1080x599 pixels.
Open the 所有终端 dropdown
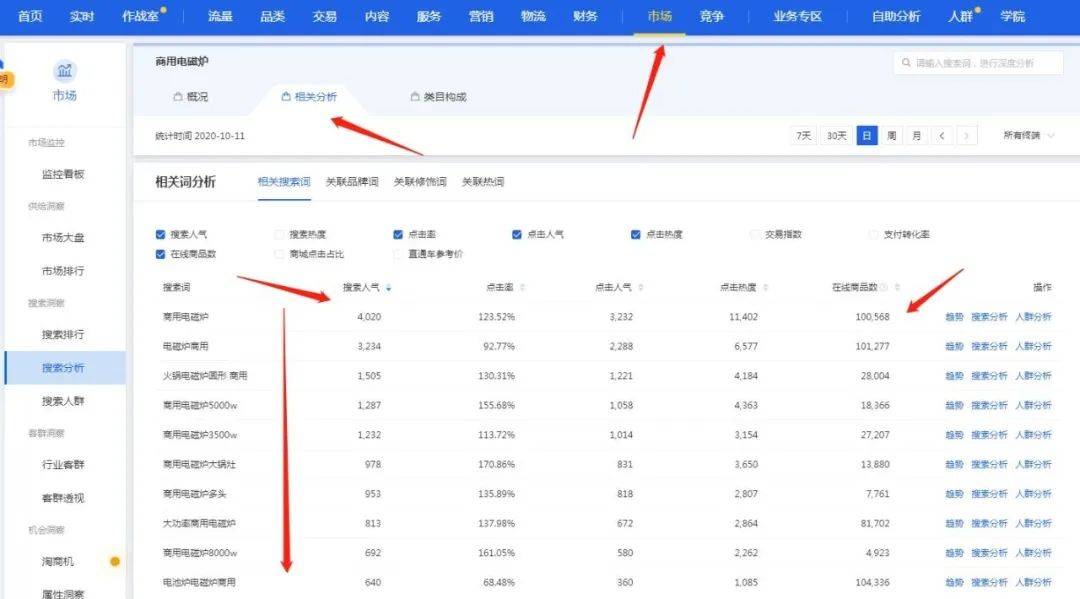pos(1029,136)
